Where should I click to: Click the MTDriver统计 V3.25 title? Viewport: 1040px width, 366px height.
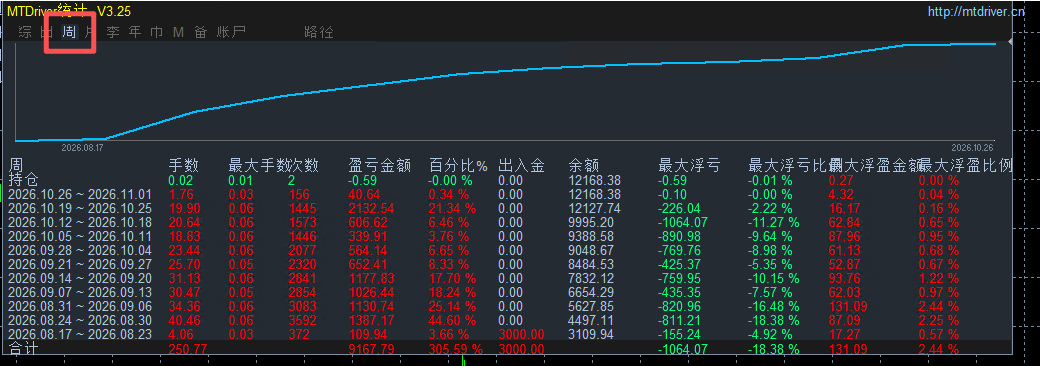(69, 11)
